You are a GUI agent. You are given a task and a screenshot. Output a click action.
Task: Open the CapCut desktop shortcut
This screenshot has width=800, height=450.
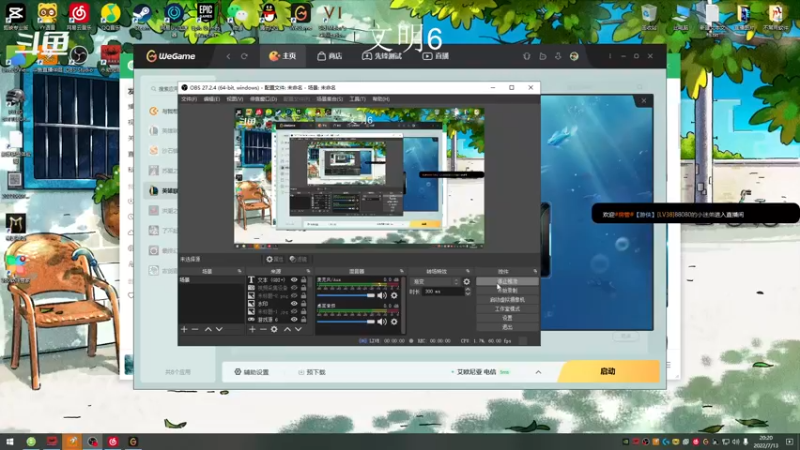[15, 14]
